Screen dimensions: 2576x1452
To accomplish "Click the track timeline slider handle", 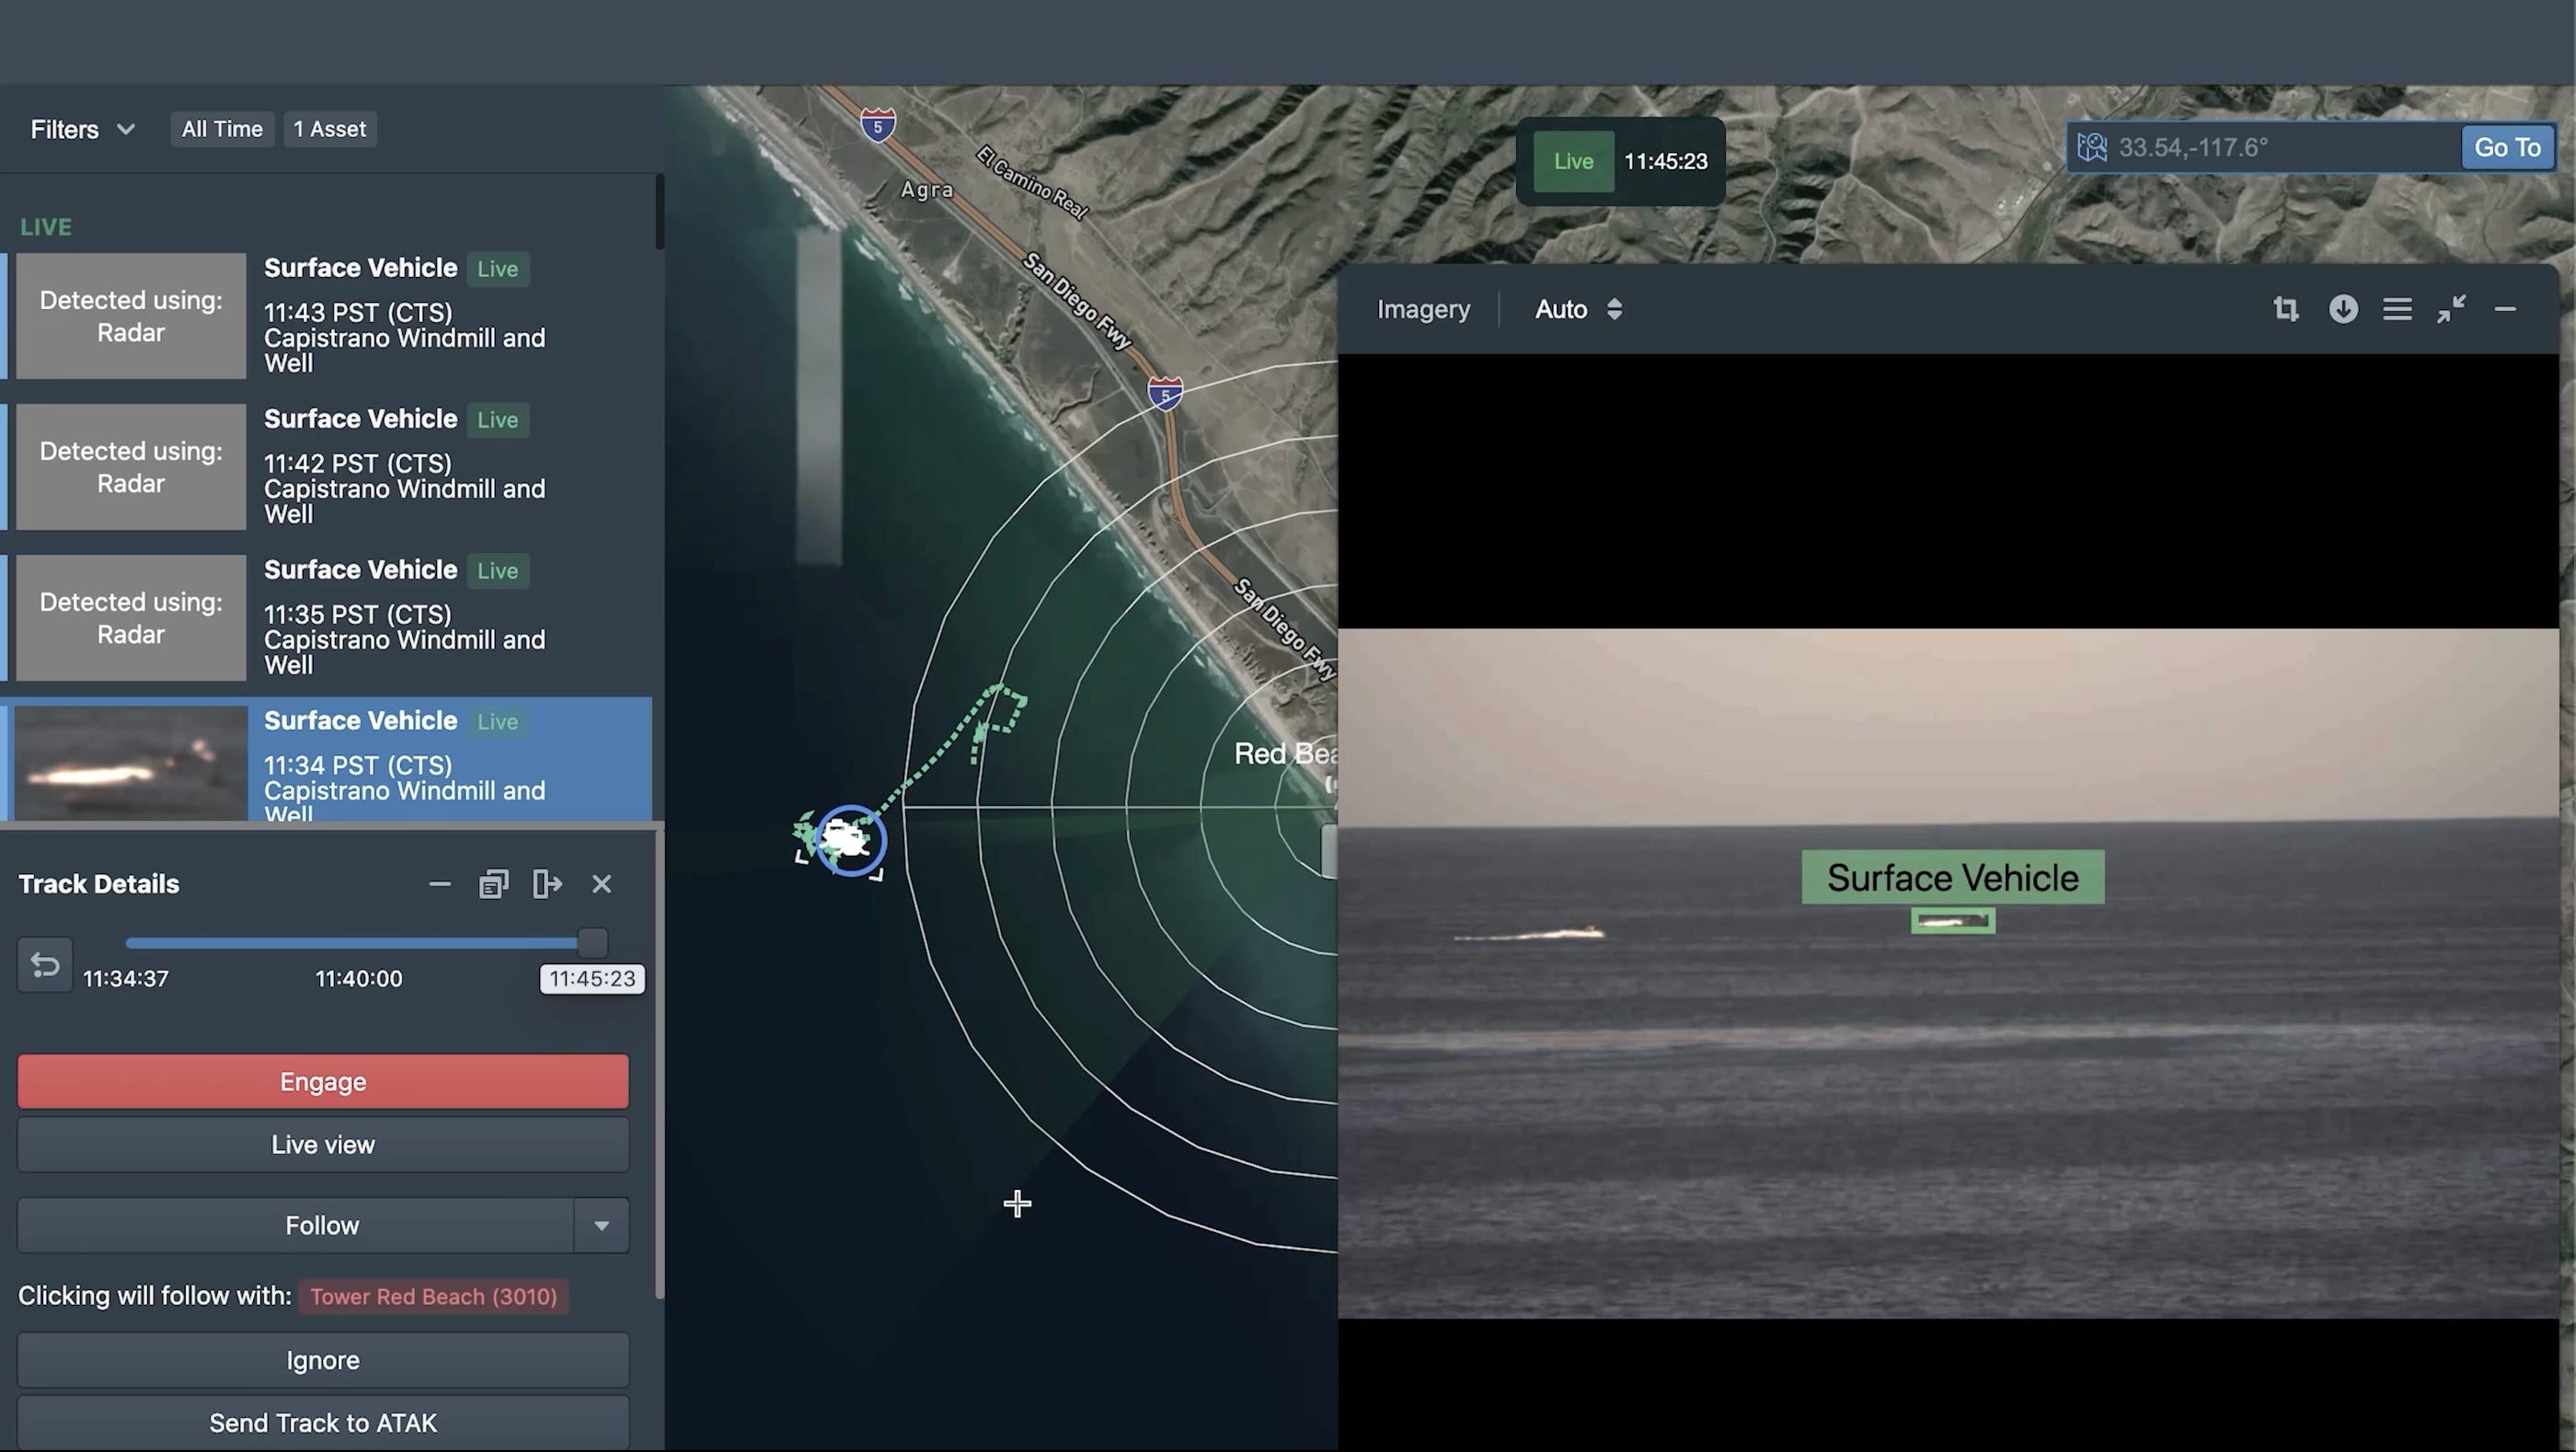I will (592, 942).
